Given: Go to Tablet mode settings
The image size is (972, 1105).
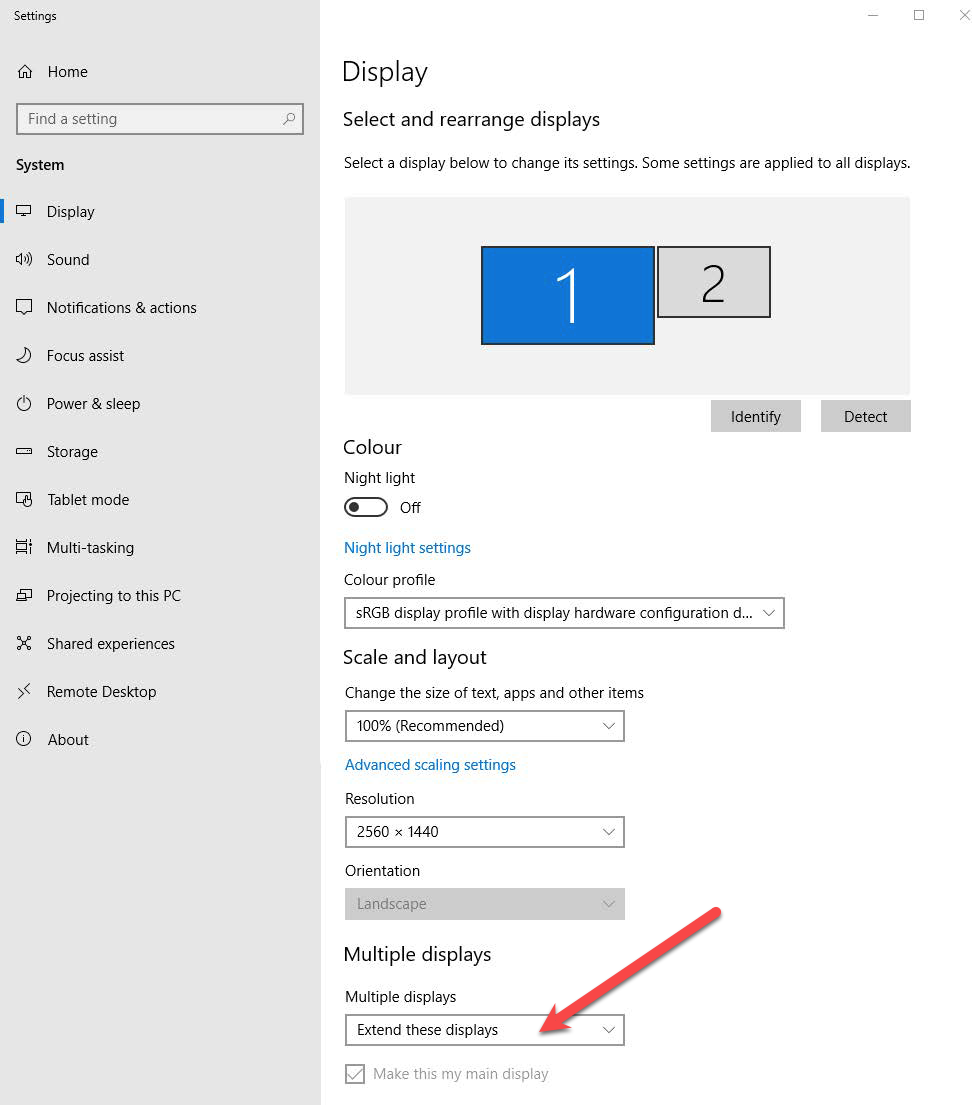Looking at the screenshot, I should [88, 500].
